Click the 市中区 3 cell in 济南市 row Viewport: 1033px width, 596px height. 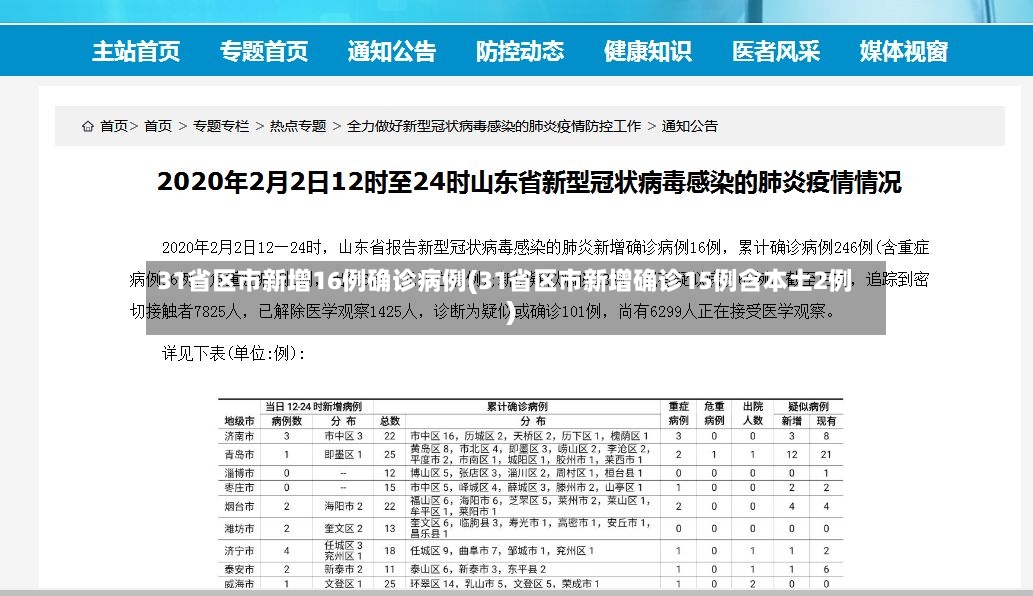coord(343,436)
